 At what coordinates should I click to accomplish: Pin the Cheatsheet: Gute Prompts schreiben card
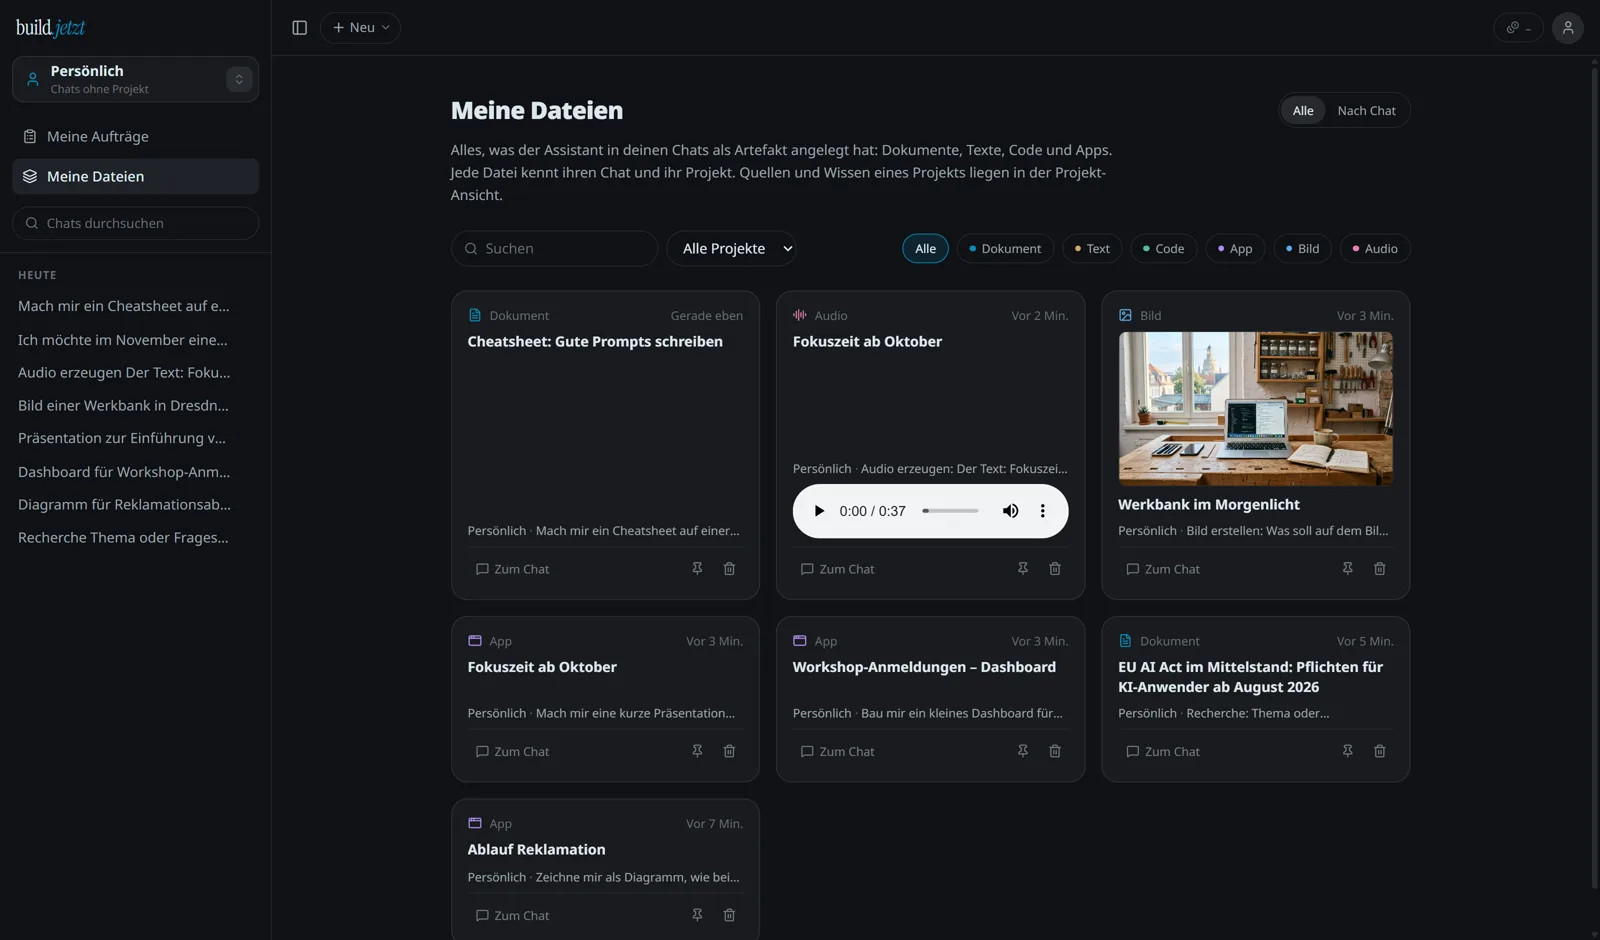coord(697,569)
